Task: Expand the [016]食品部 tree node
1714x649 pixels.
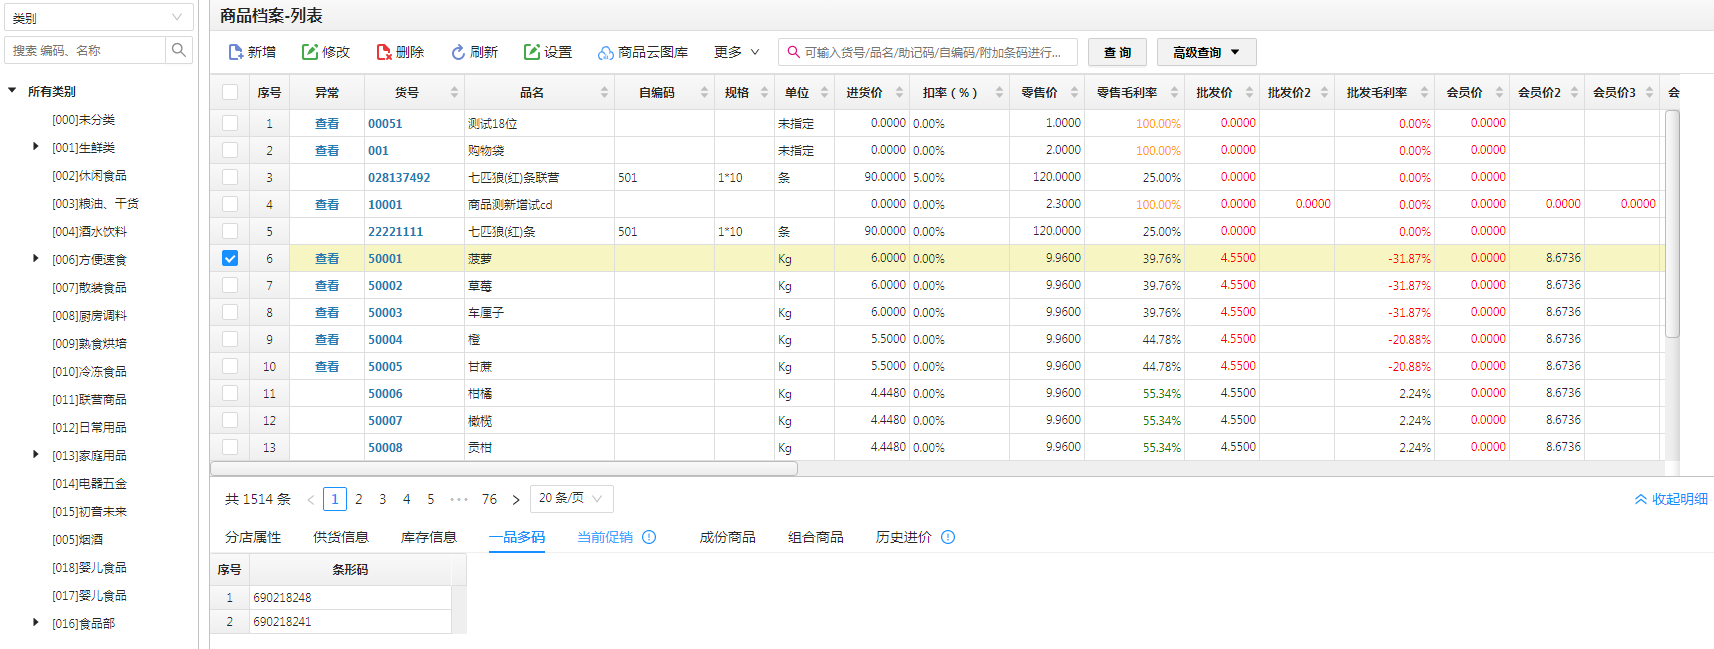Action: (36, 623)
